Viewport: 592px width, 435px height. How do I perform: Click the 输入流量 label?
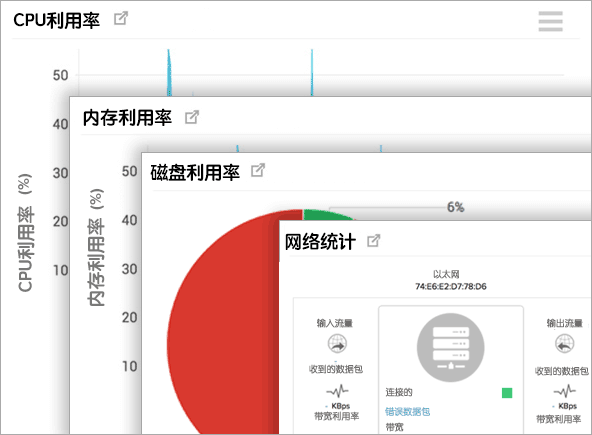335,323
